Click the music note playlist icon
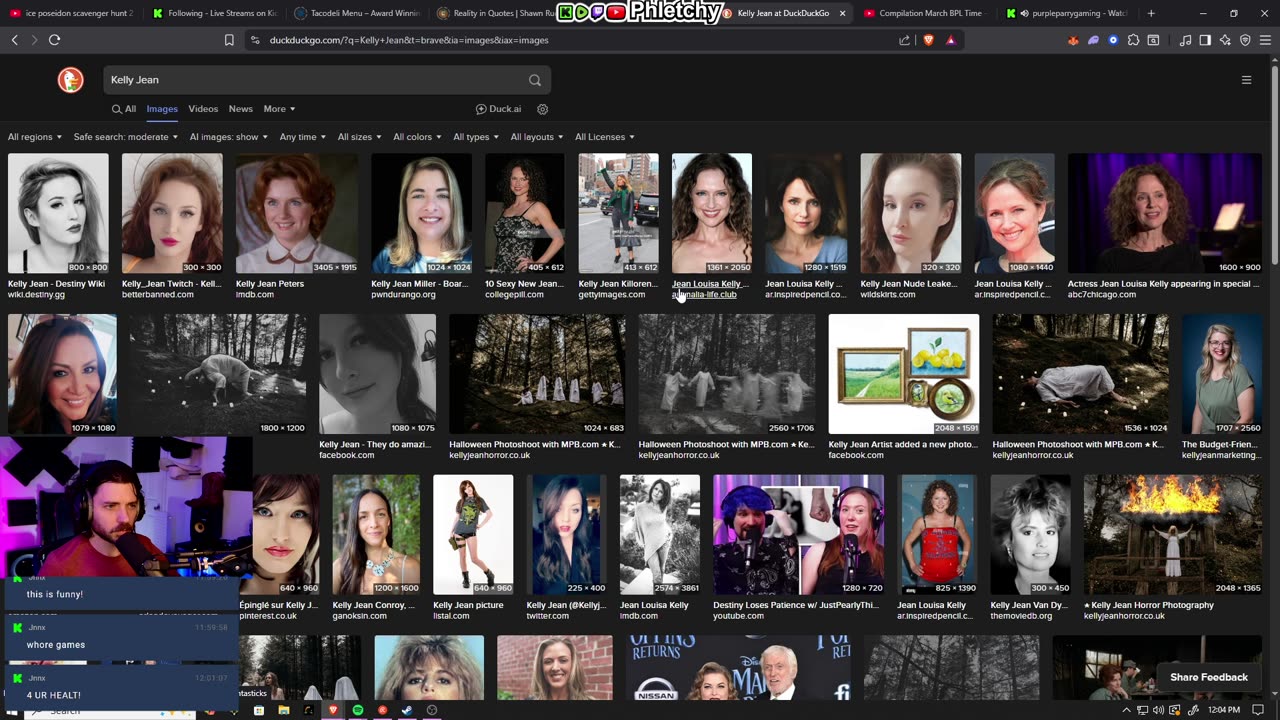 tap(1185, 40)
